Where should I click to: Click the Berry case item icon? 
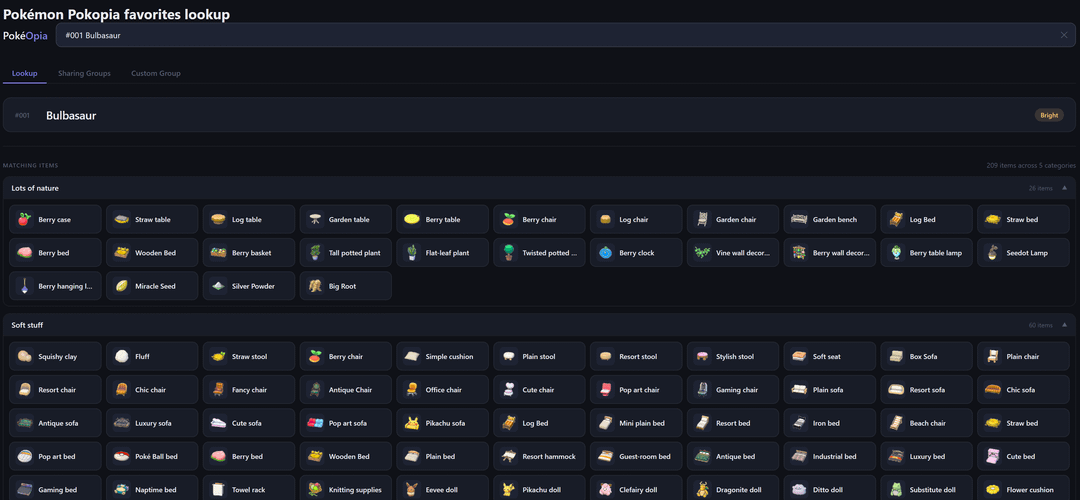tap(25, 219)
